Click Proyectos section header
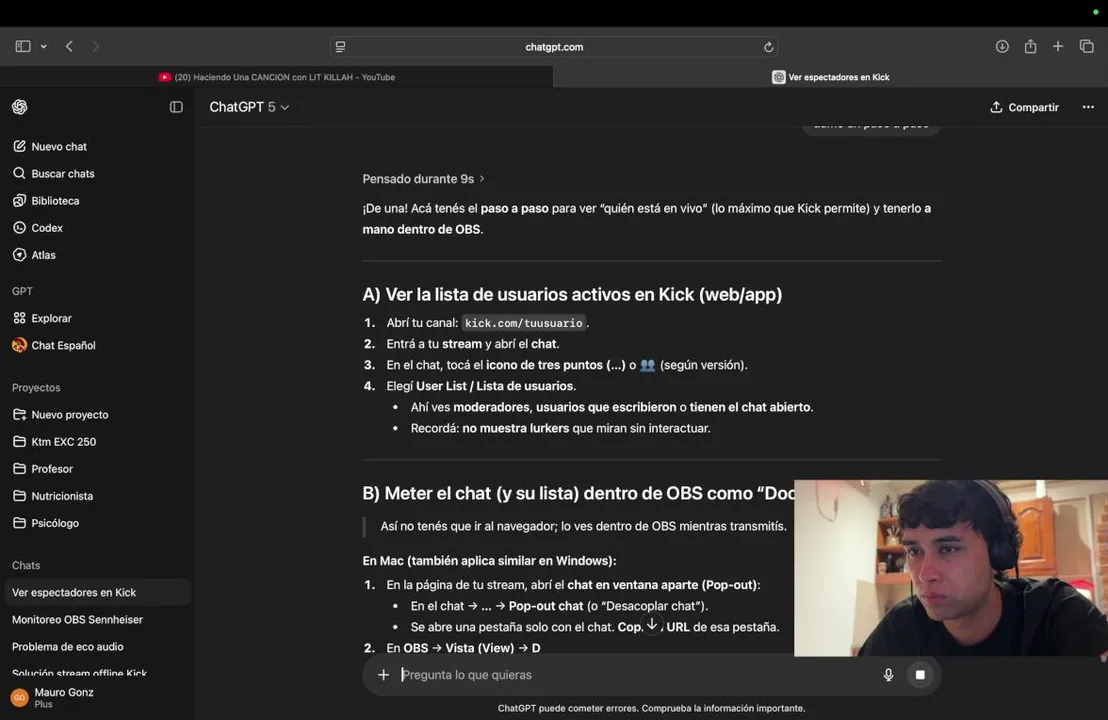Image resolution: width=1108 pixels, height=720 pixels. (x=36, y=388)
